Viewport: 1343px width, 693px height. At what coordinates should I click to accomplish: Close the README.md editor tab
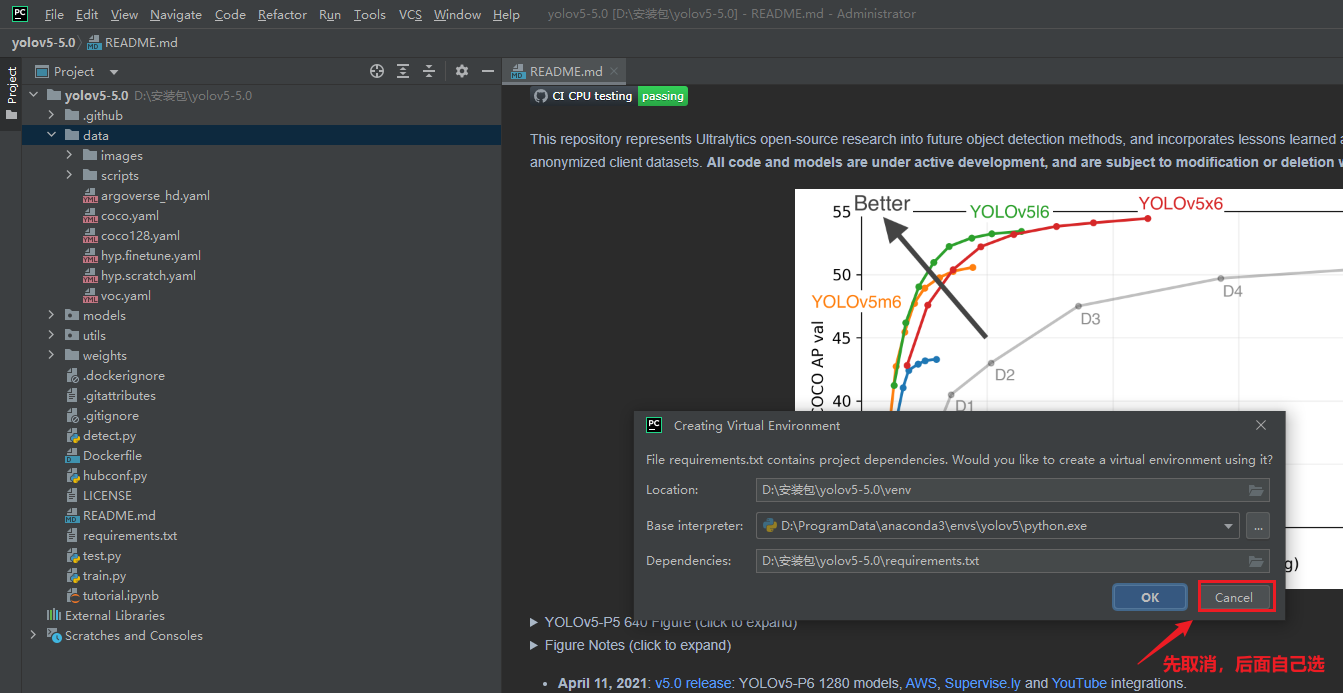pyautogui.click(x=614, y=71)
